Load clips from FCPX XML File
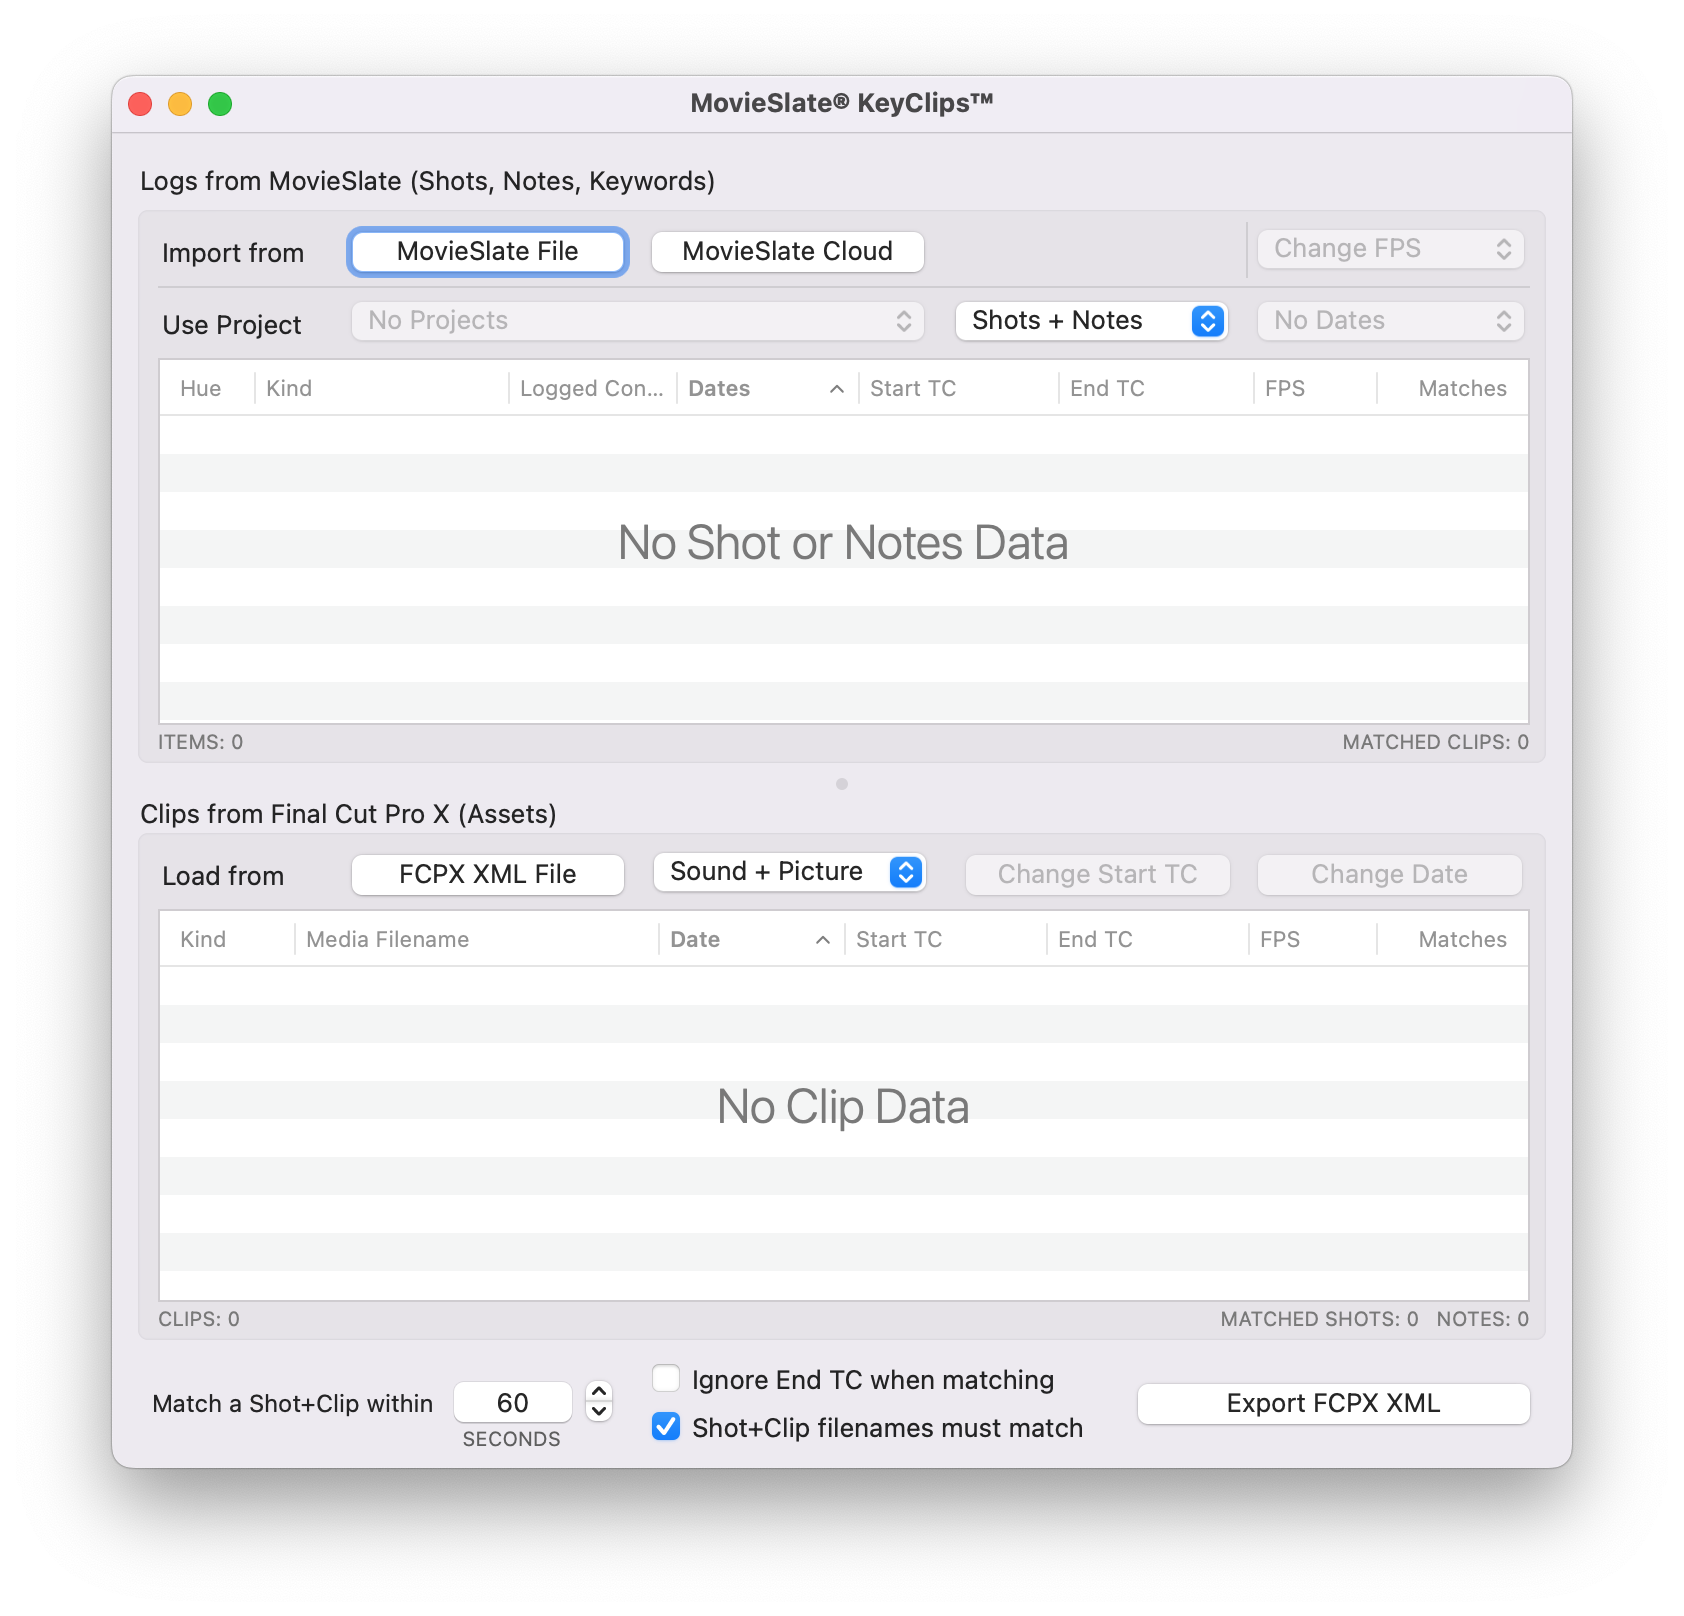 [x=487, y=875]
